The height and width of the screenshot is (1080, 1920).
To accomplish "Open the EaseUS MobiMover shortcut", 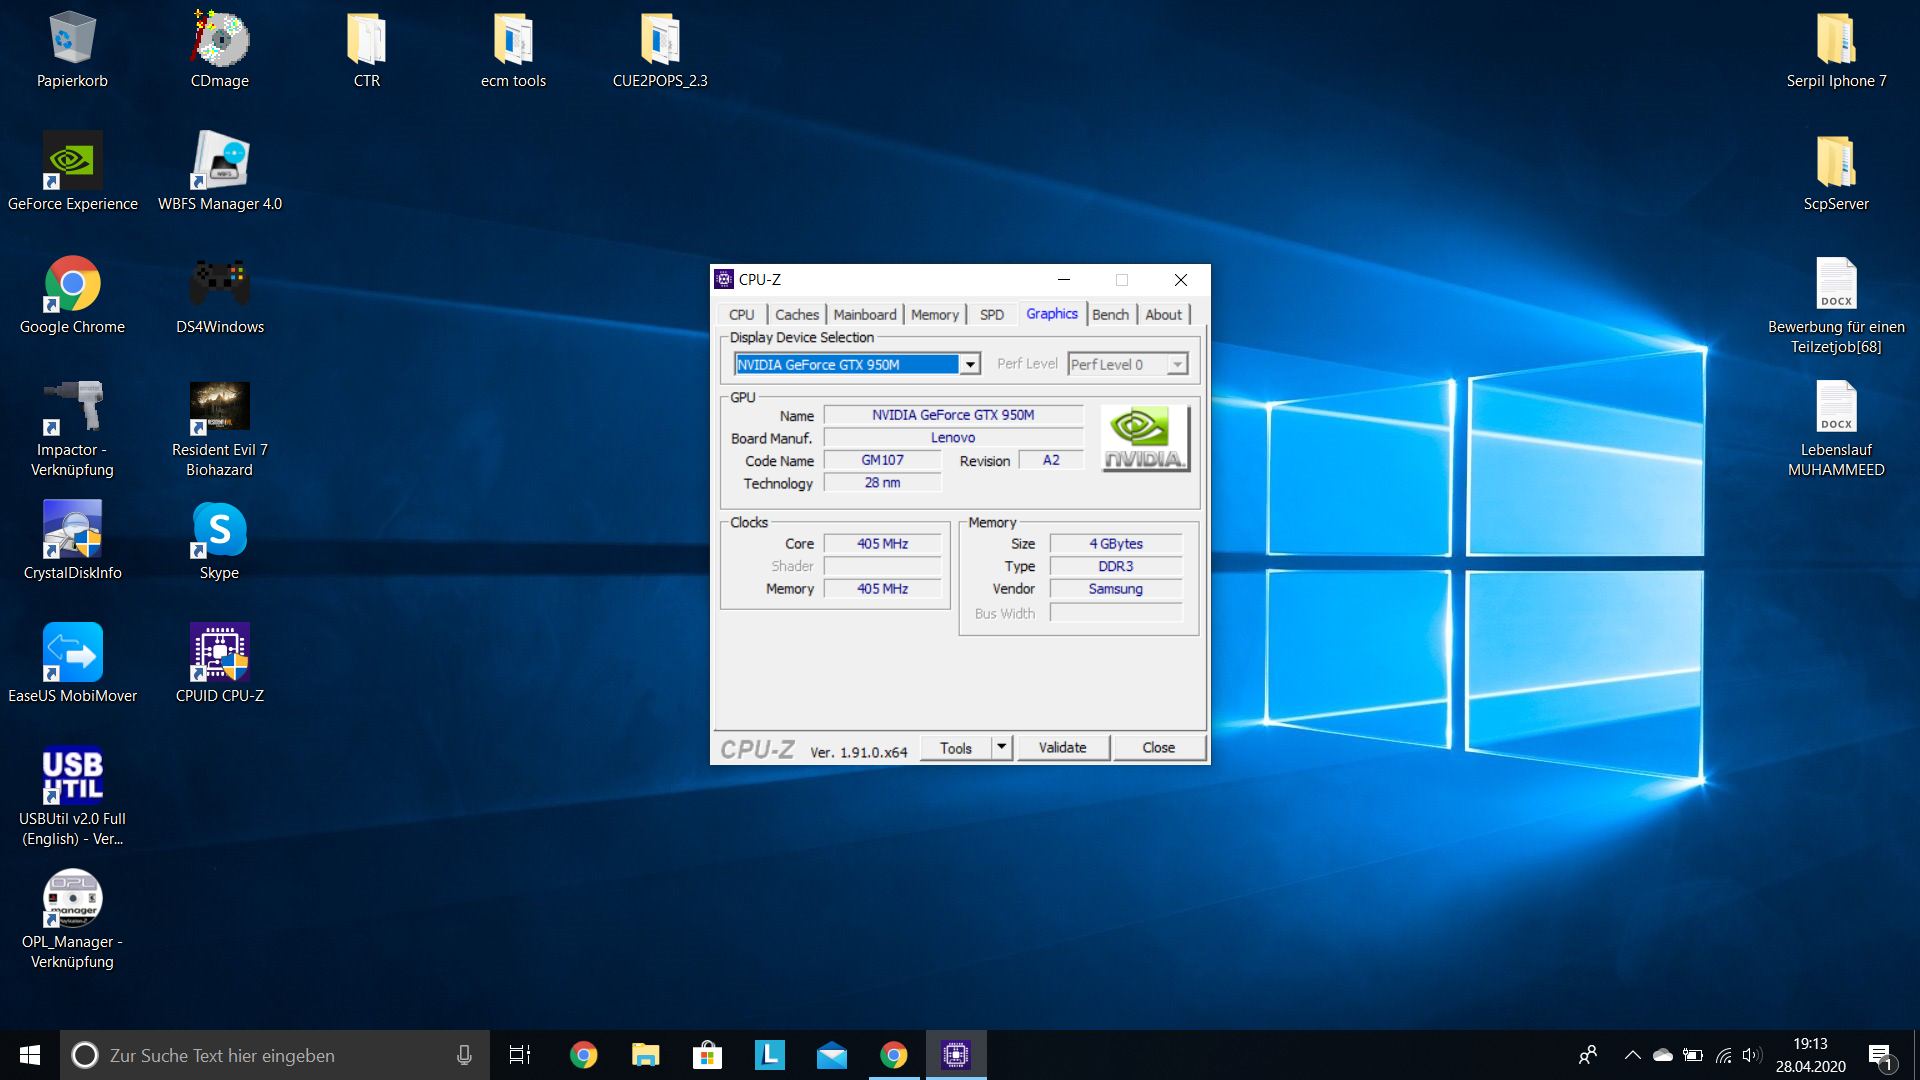I will pos(72,653).
